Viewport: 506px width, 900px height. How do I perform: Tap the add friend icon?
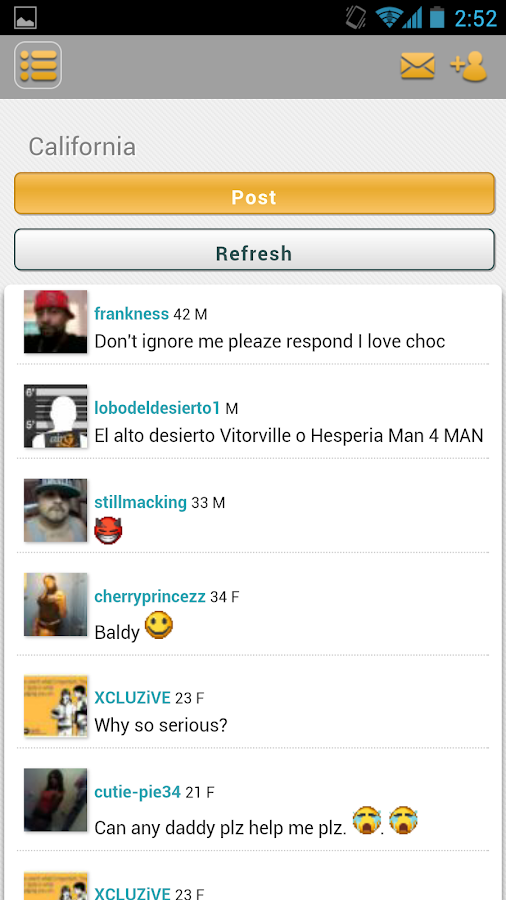(x=469, y=67)
